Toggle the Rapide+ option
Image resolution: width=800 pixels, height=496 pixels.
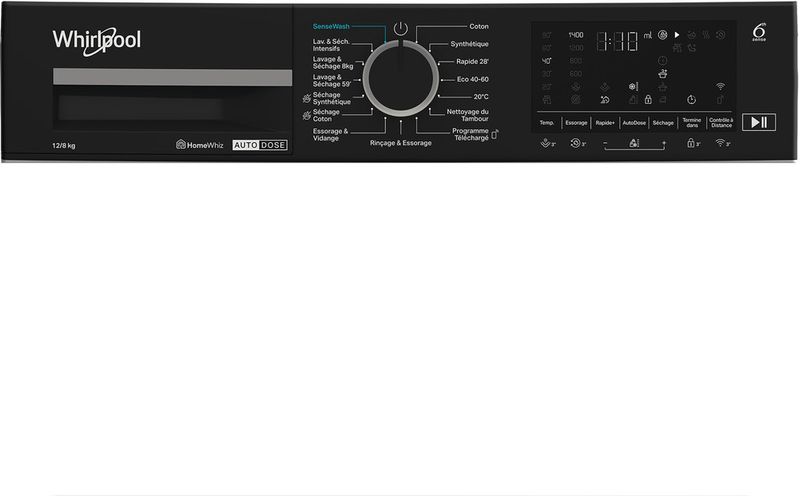(605, 122)
